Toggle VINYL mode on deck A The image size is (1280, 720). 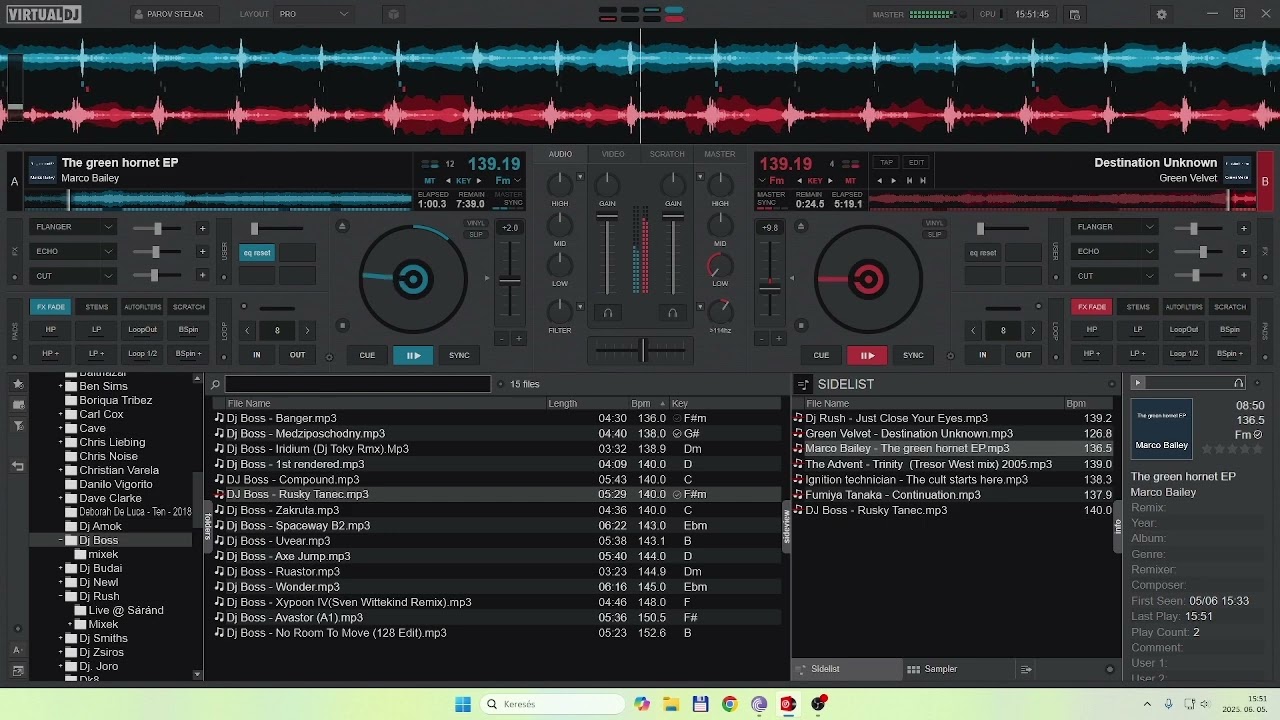click(x=476, y=224)
